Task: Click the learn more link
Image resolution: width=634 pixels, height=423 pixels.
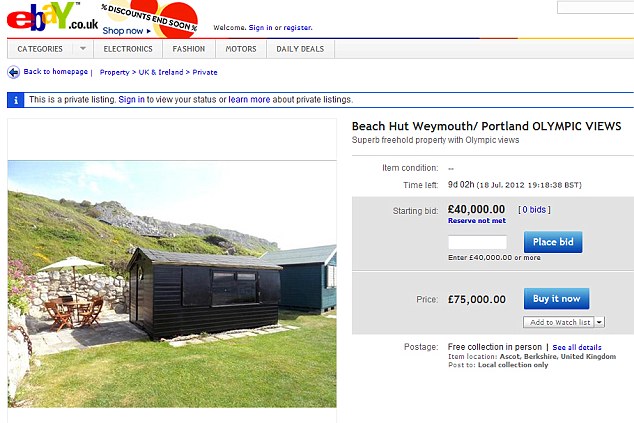Action: (x=249, y=100)
